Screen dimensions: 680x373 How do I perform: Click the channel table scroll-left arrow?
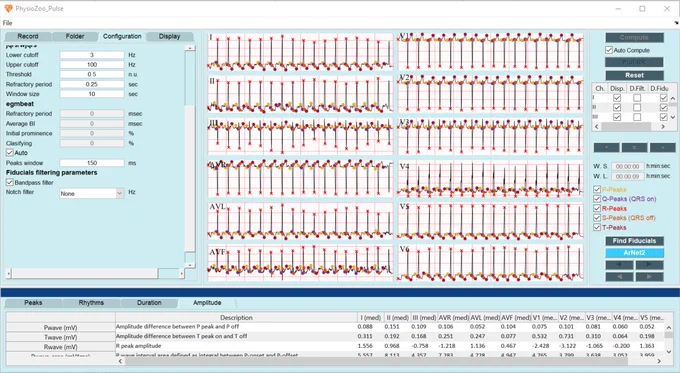pos(597,127)
